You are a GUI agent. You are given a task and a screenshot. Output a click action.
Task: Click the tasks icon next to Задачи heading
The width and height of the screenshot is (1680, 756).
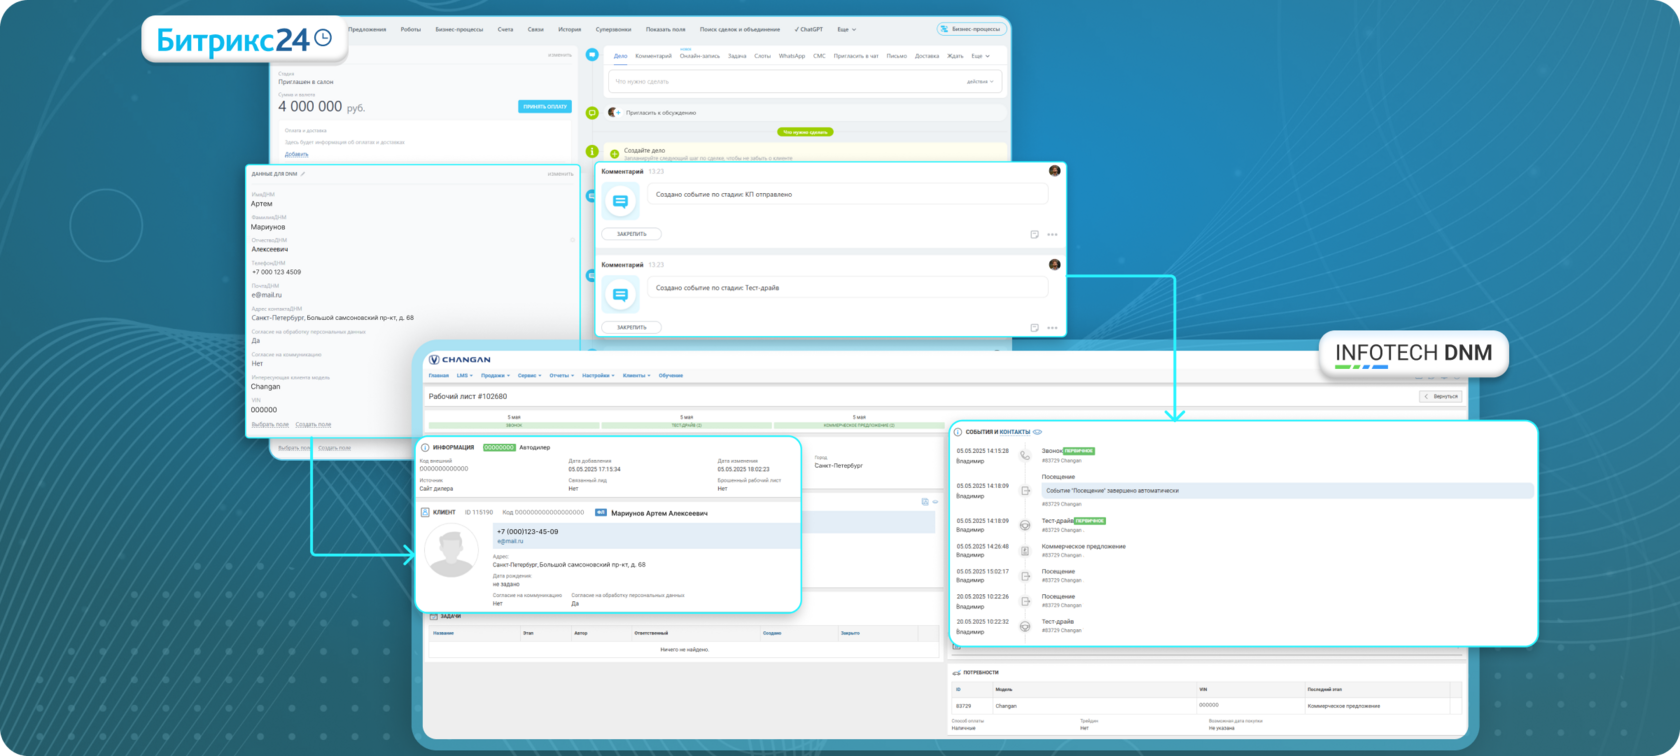click(432, 616)
